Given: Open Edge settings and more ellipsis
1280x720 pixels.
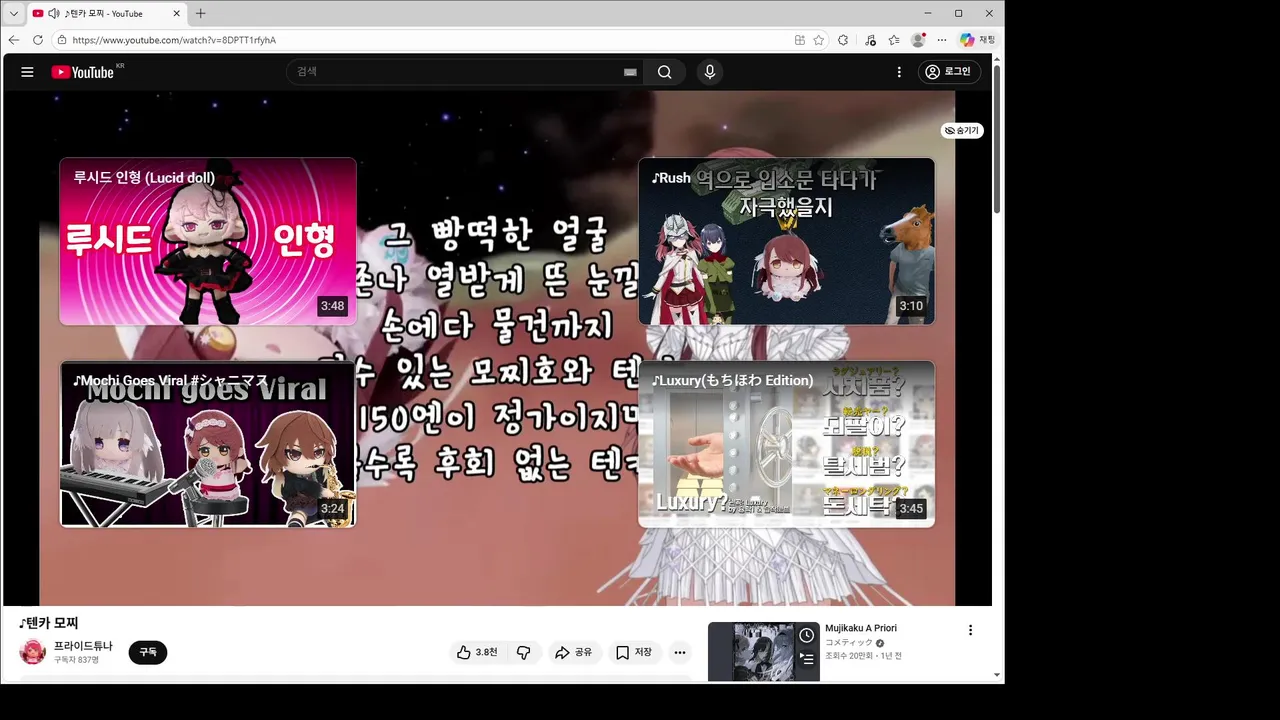Looking at the screenshot, I should coord(942,40).
